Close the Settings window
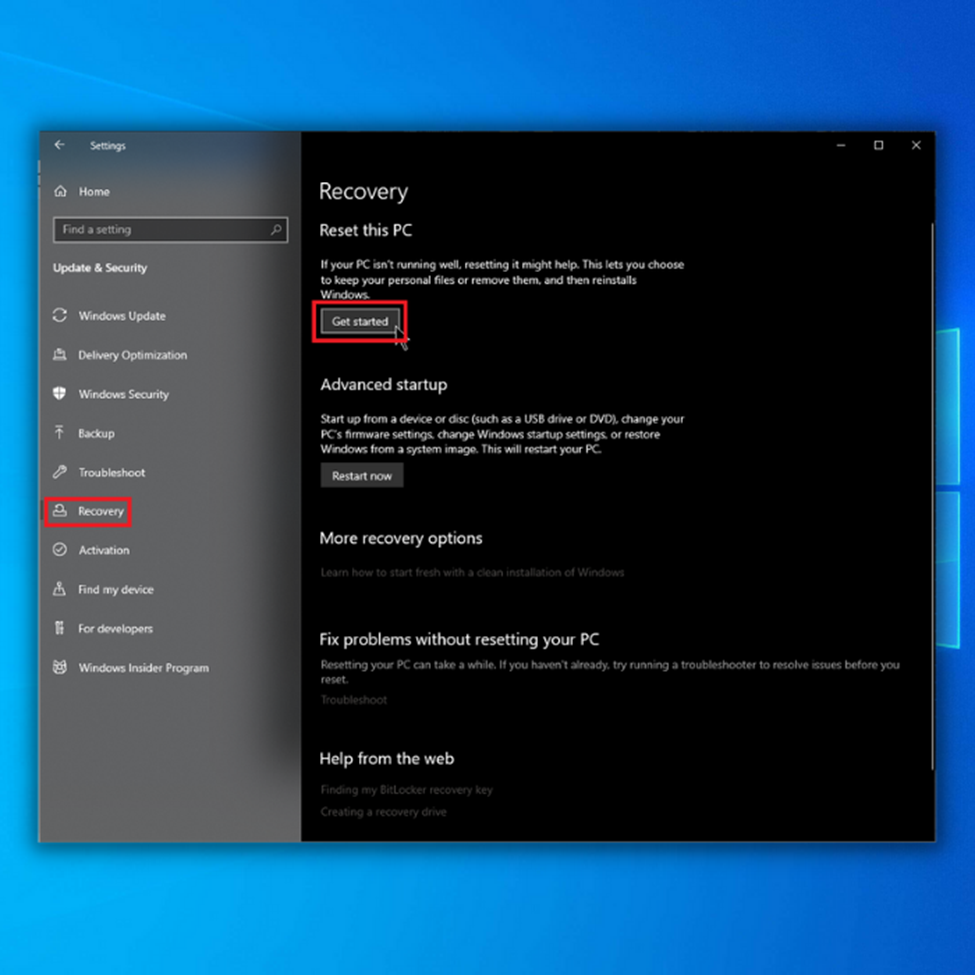The height and width of the screenshot is (975, 975). click(916, 145)
